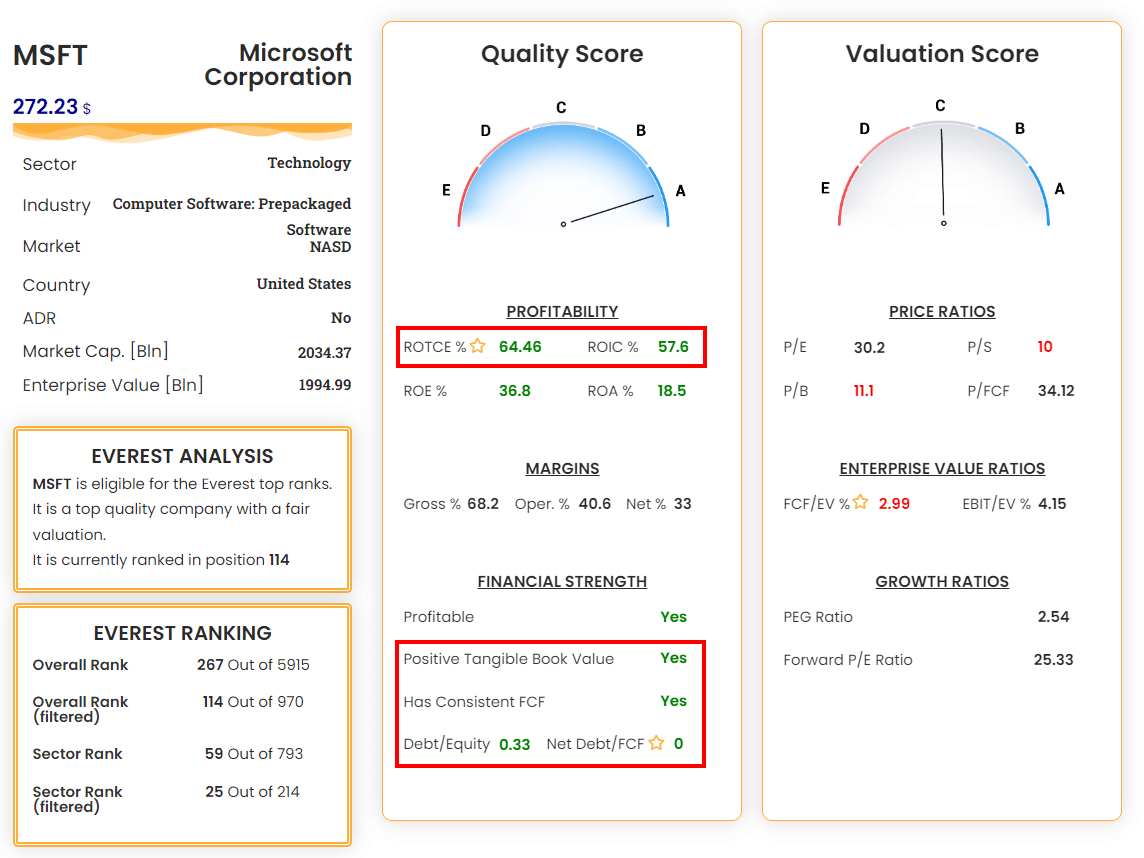1144x858 pixels.
Task: Open the GROWTH RATIOS section heading
Action: coord(942,581)
